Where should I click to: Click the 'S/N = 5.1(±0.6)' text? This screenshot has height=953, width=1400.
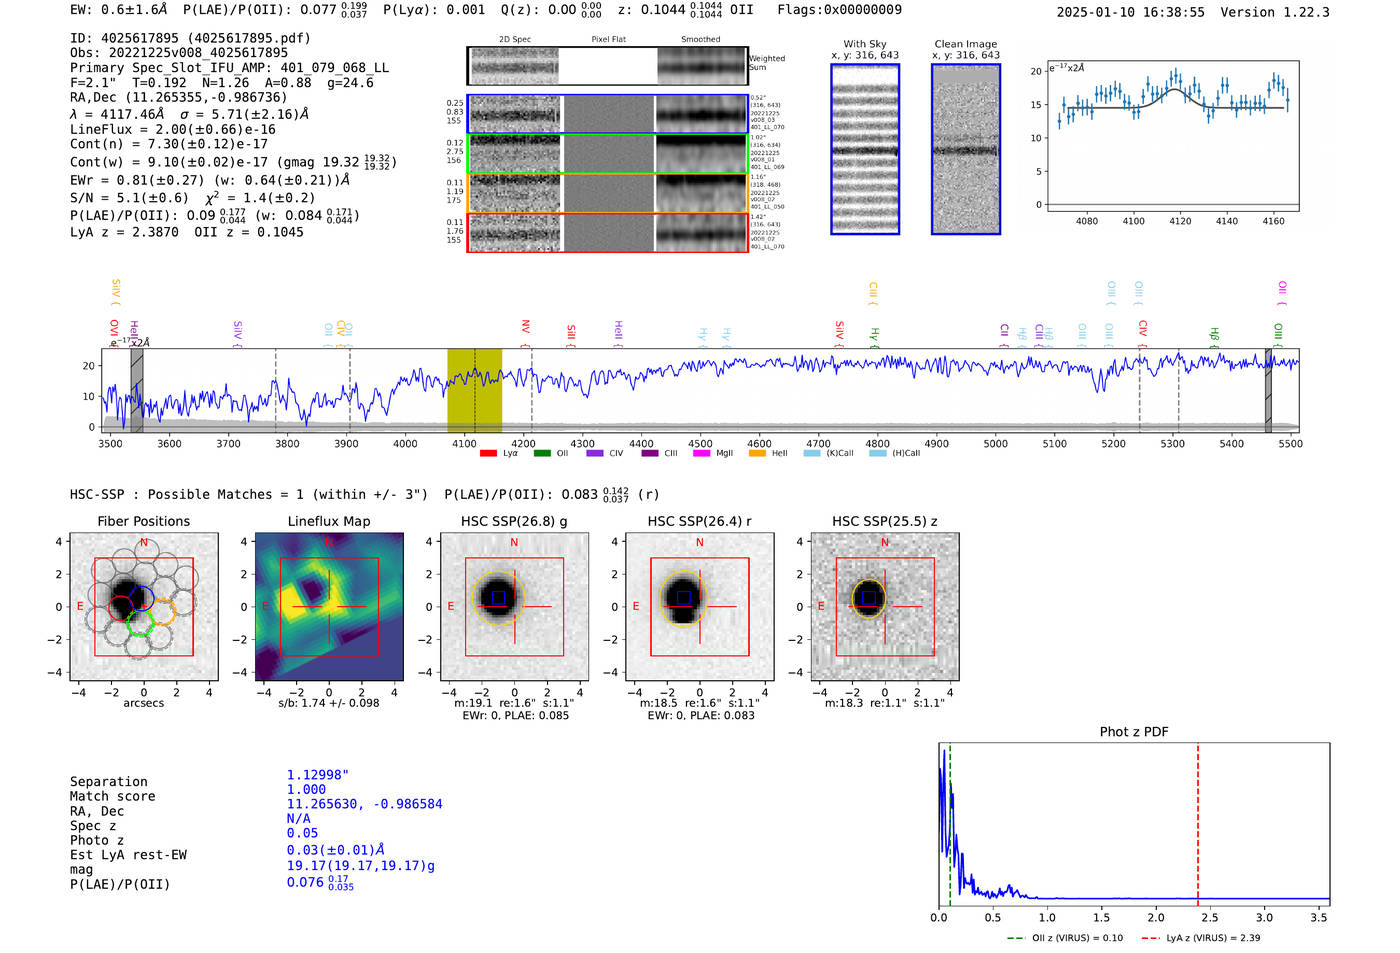pos(129,198)
